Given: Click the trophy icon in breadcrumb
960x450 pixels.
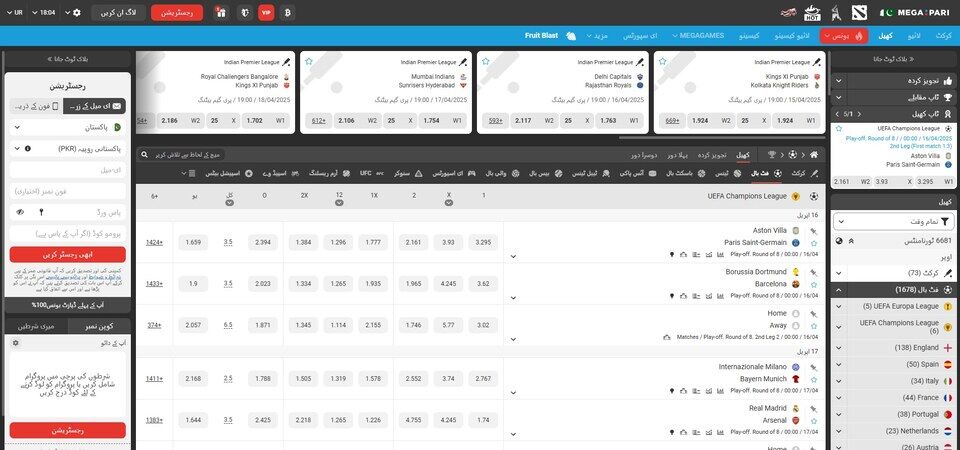Looking at the screenshot, I should coord(772,155).
